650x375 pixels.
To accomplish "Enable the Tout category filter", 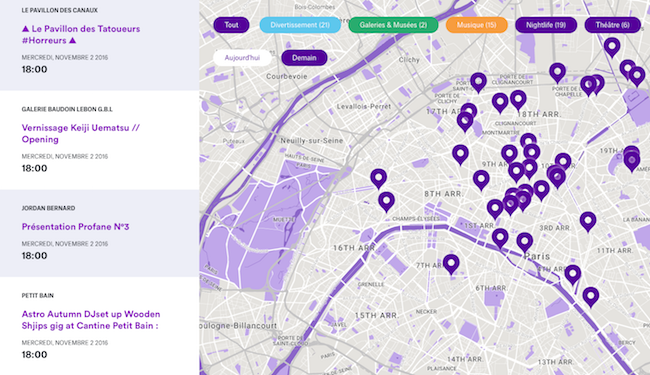I will click(x=231, y=25).
